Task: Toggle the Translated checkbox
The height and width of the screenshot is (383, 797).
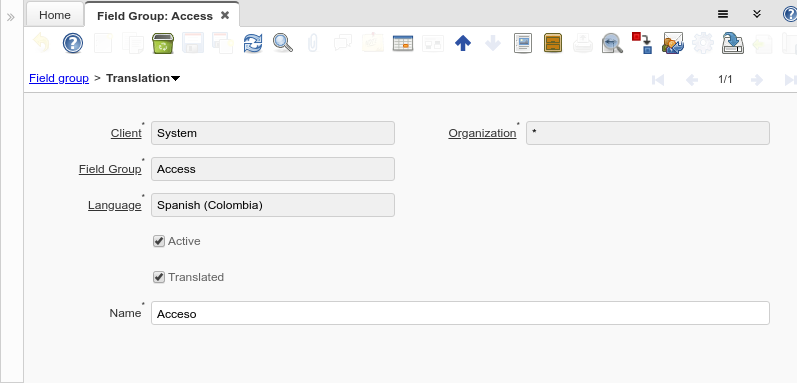Action: [159, 277]
